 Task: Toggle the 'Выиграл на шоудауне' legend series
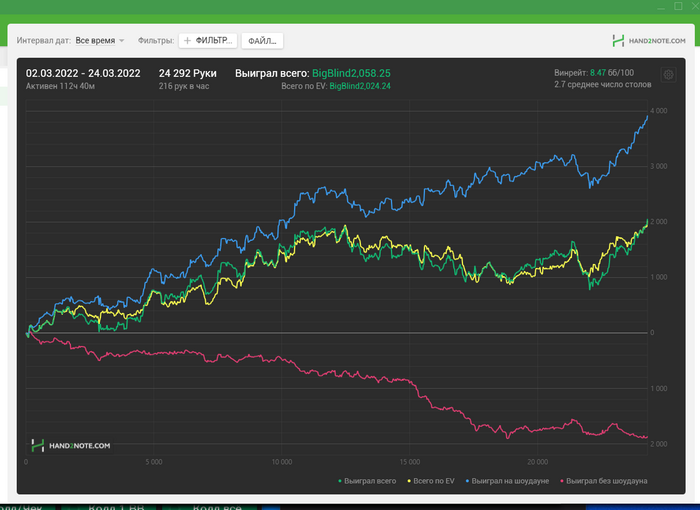point(507,481)
